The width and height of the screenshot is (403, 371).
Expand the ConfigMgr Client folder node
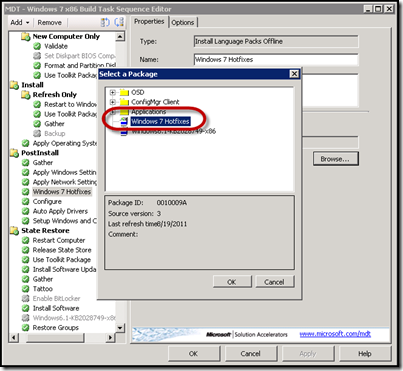pos(113,102)
